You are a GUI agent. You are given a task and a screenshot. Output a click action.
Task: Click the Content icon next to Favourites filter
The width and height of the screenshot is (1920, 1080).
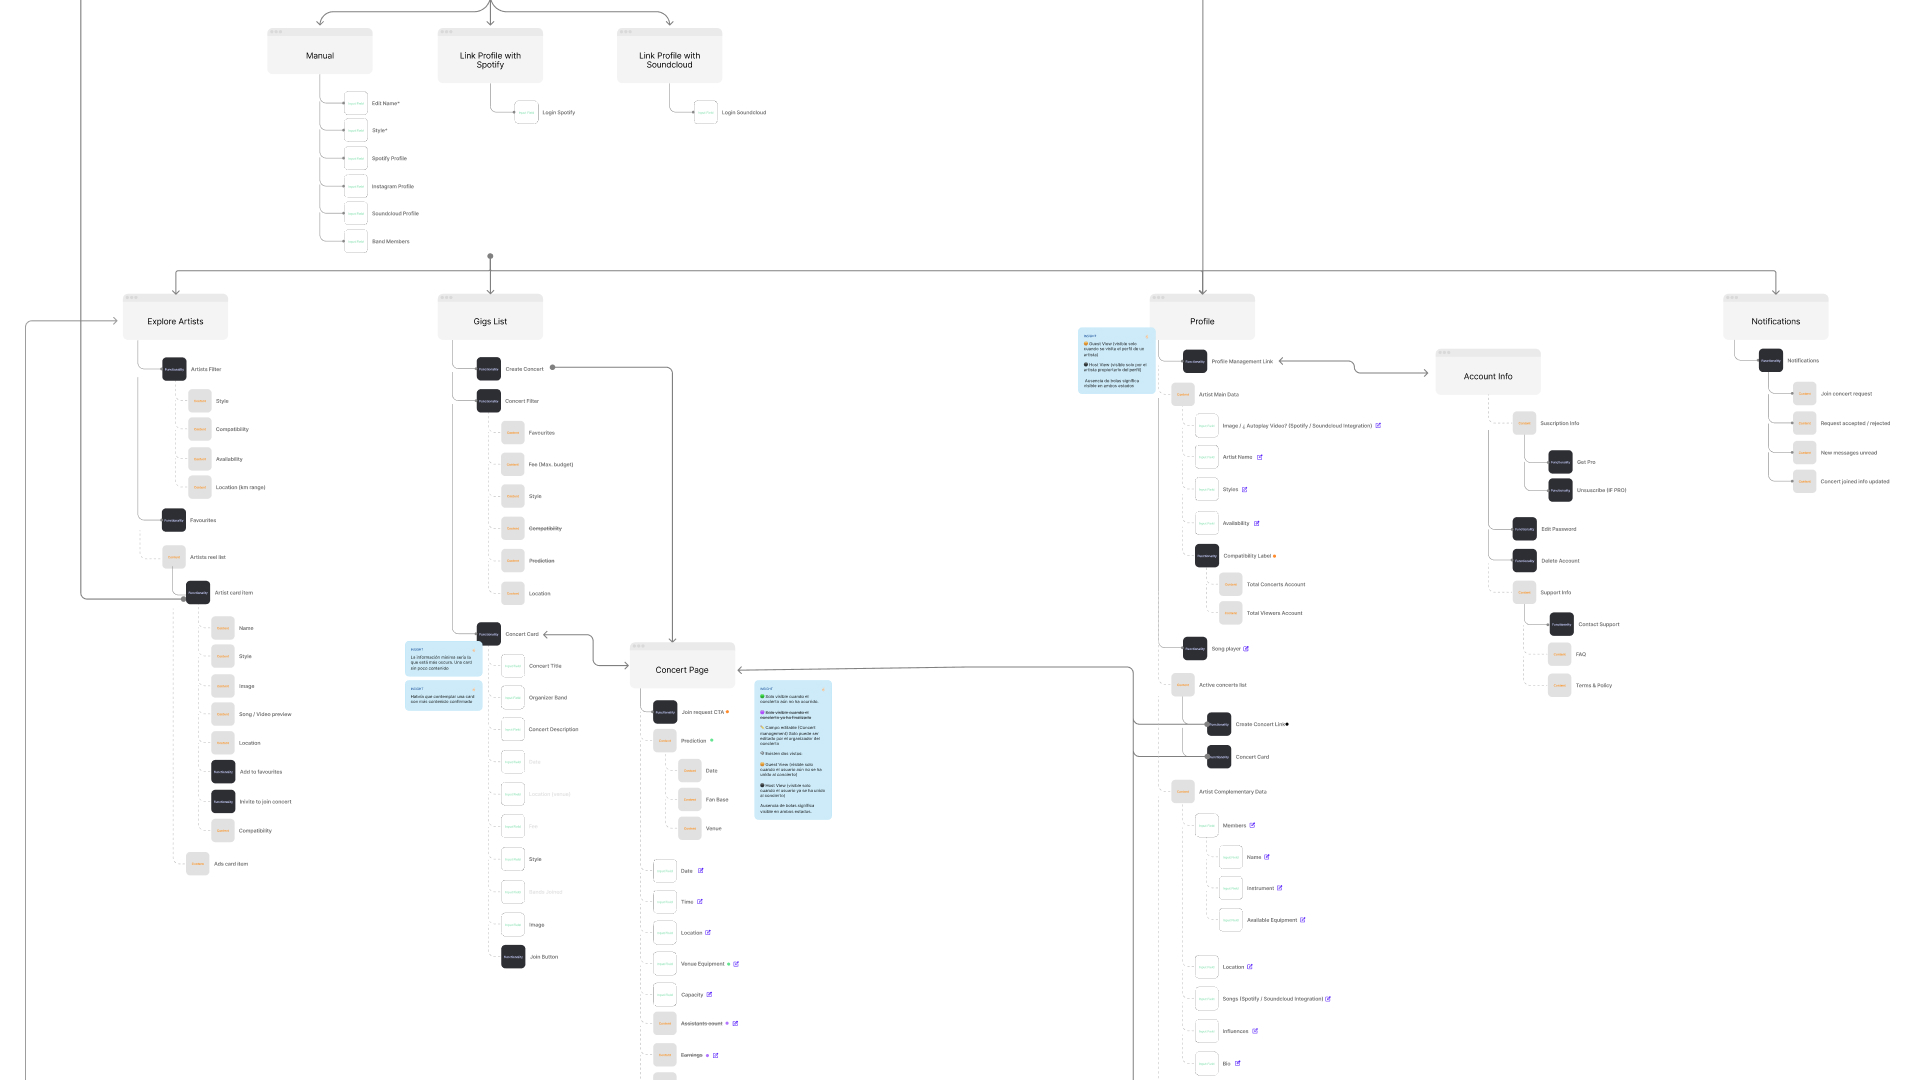(x=513, y=432)
